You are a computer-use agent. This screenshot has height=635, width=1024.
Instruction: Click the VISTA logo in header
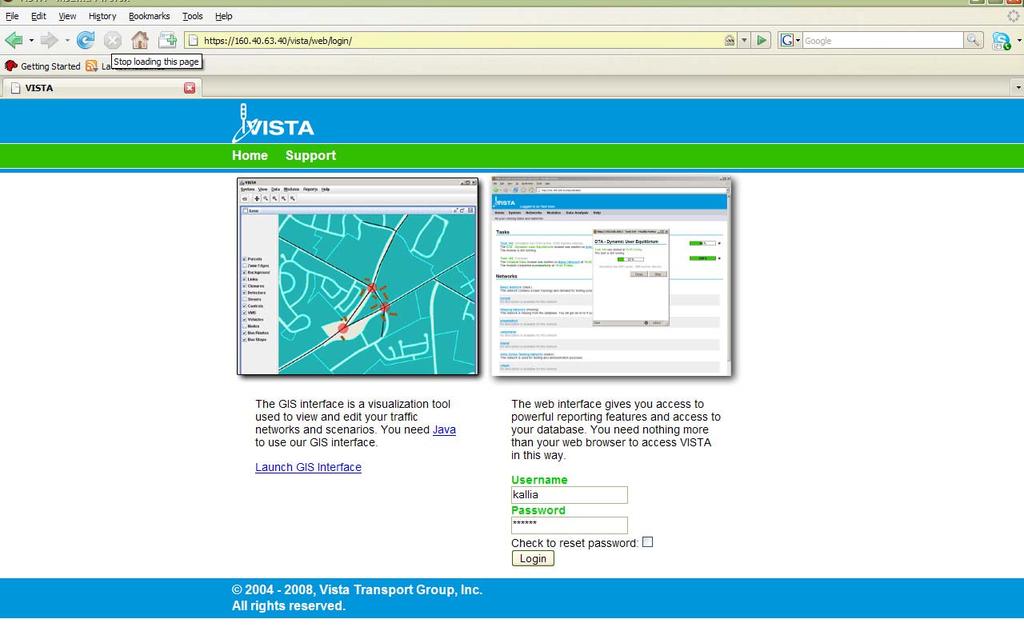point(273,123)
